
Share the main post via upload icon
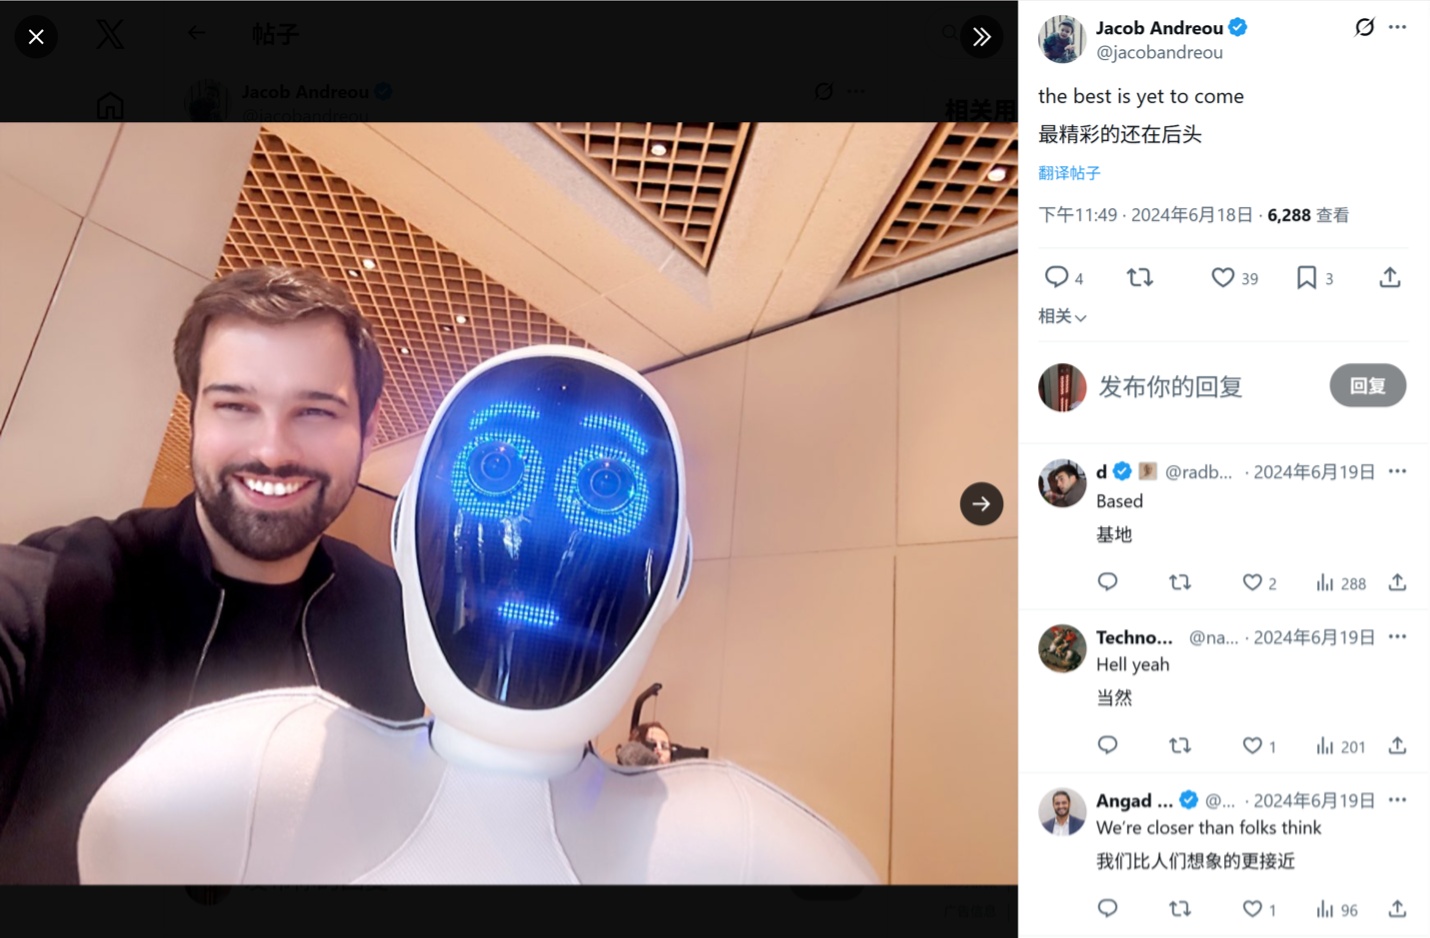coord(1390,278)
